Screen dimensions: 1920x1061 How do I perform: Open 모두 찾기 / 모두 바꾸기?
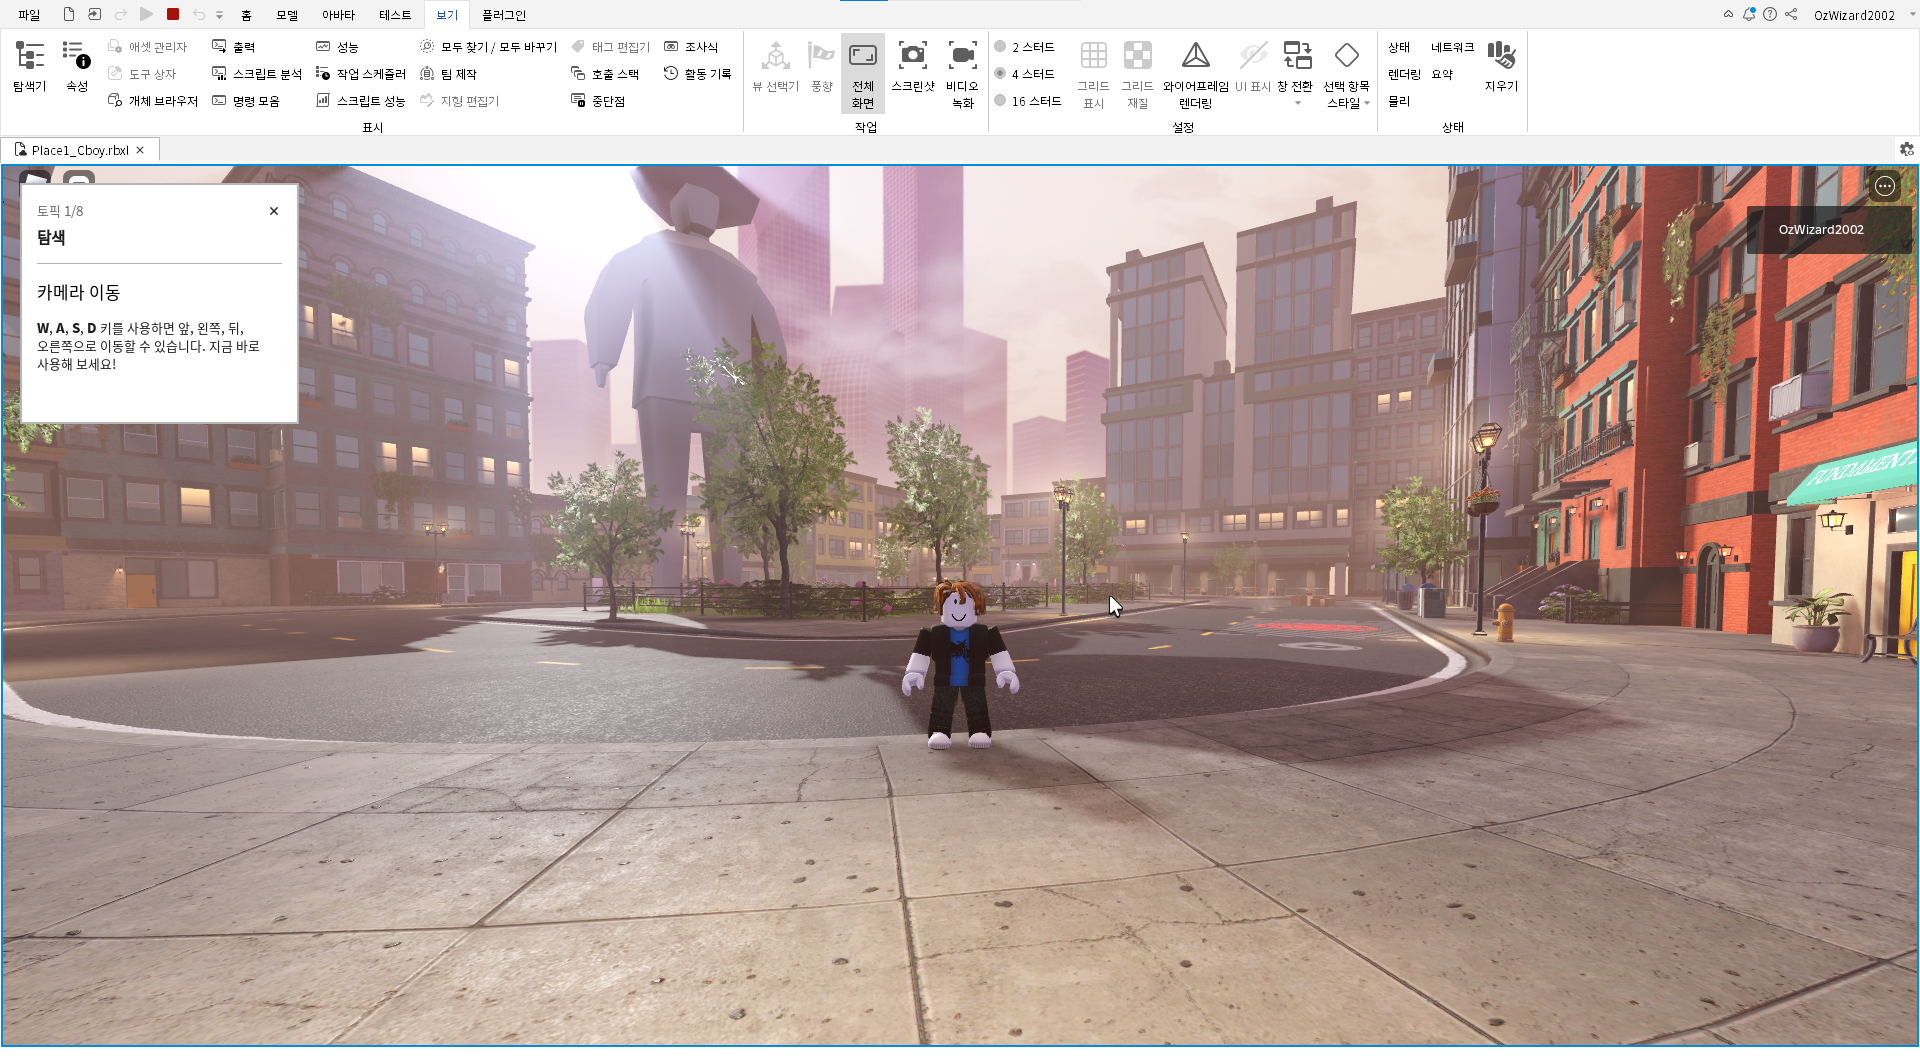(x=489, y=47)
